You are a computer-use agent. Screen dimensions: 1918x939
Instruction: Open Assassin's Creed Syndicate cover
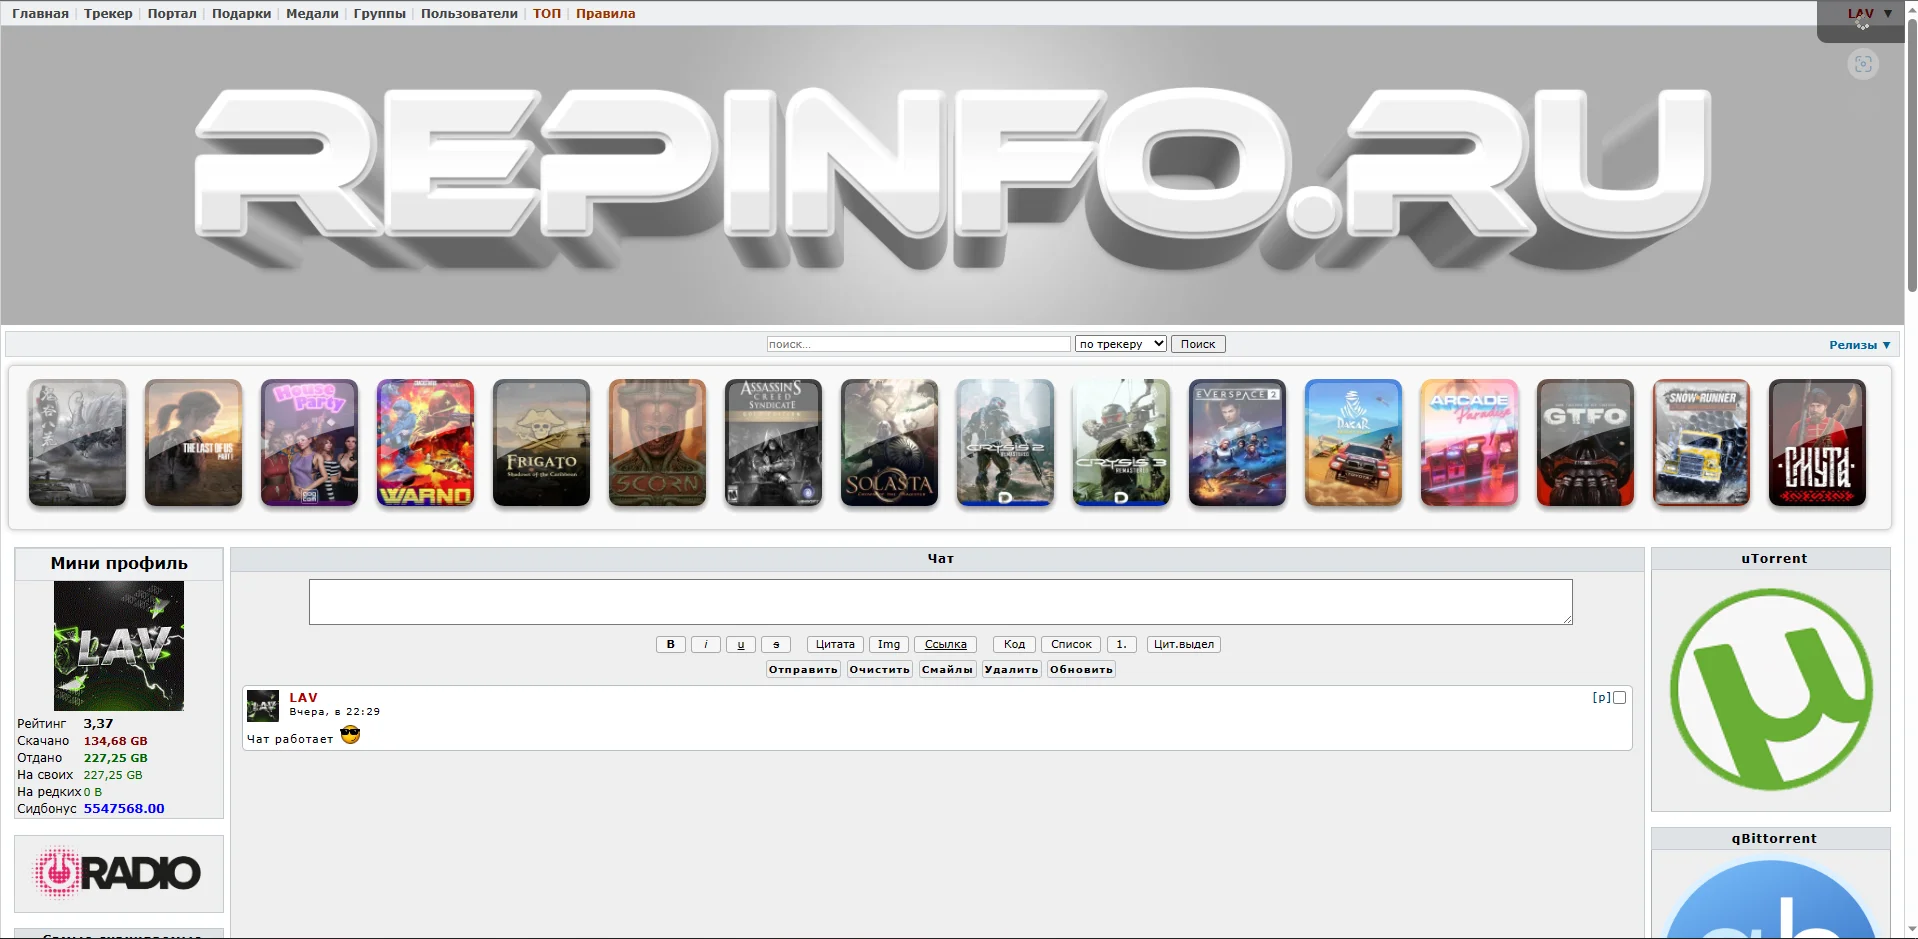click(773, 442)
